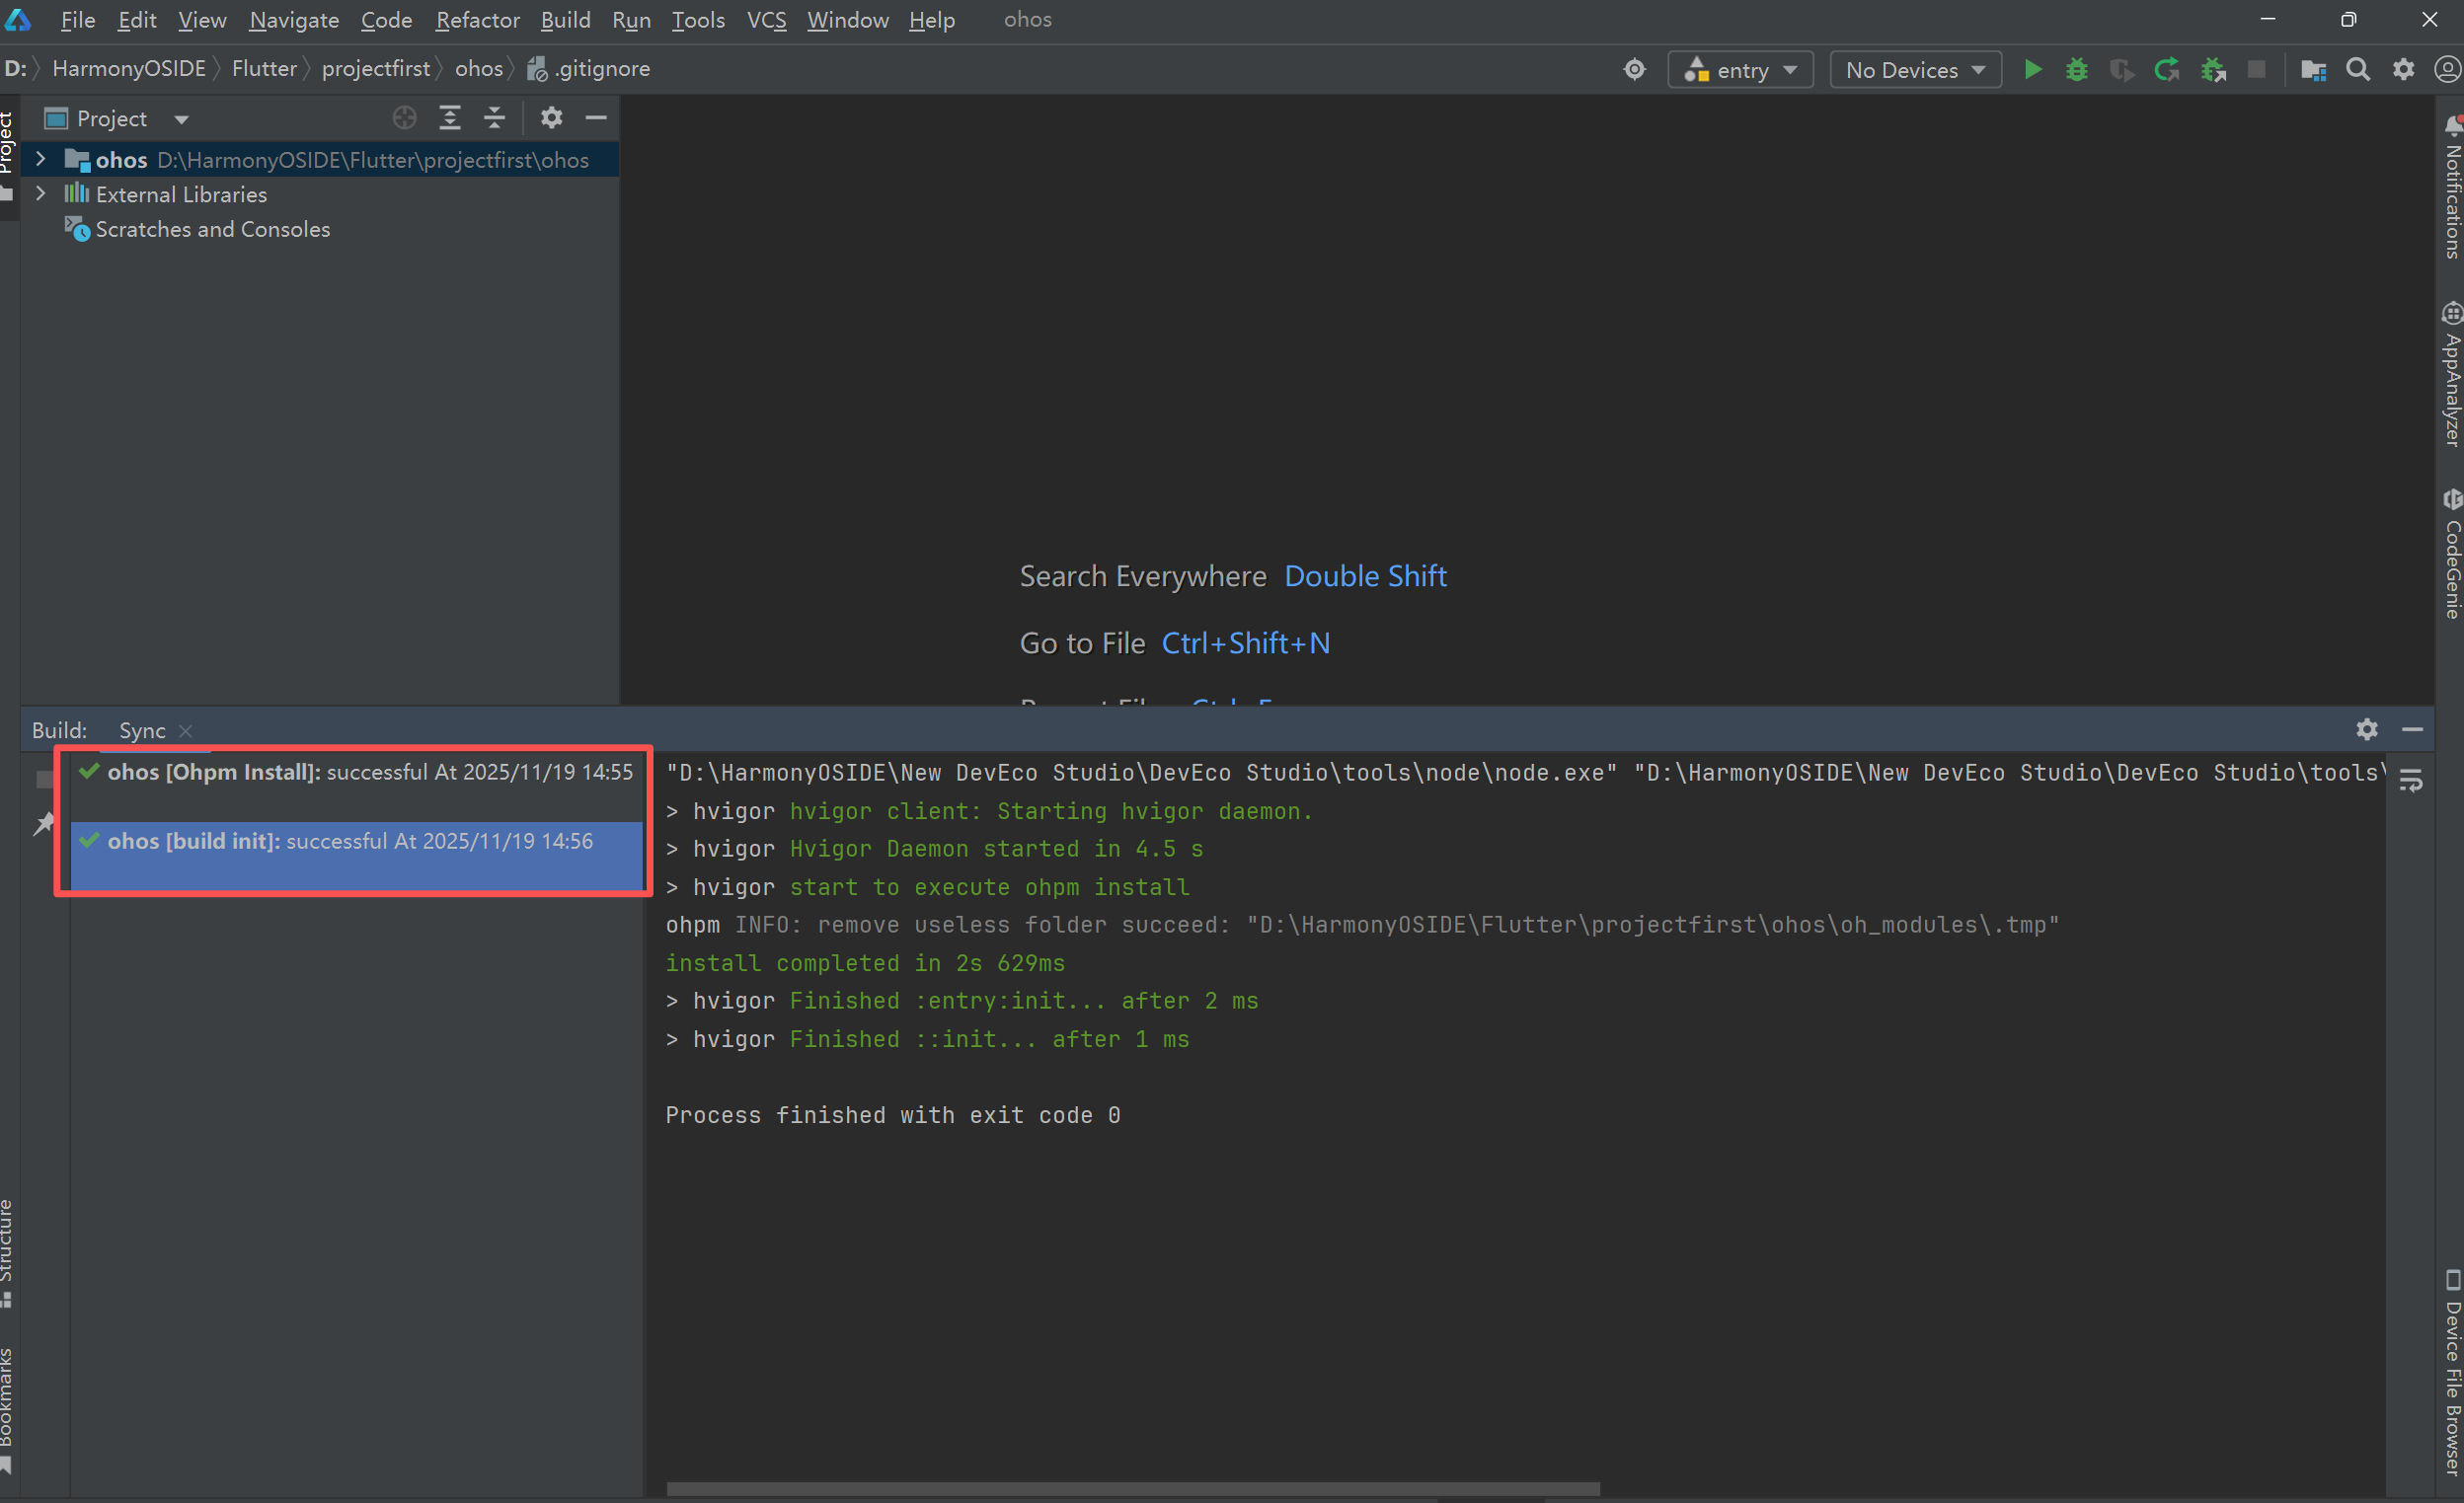Toggle the Pin Tab icon in Build panel
2464x1503 pixels.
coord(43,825)
